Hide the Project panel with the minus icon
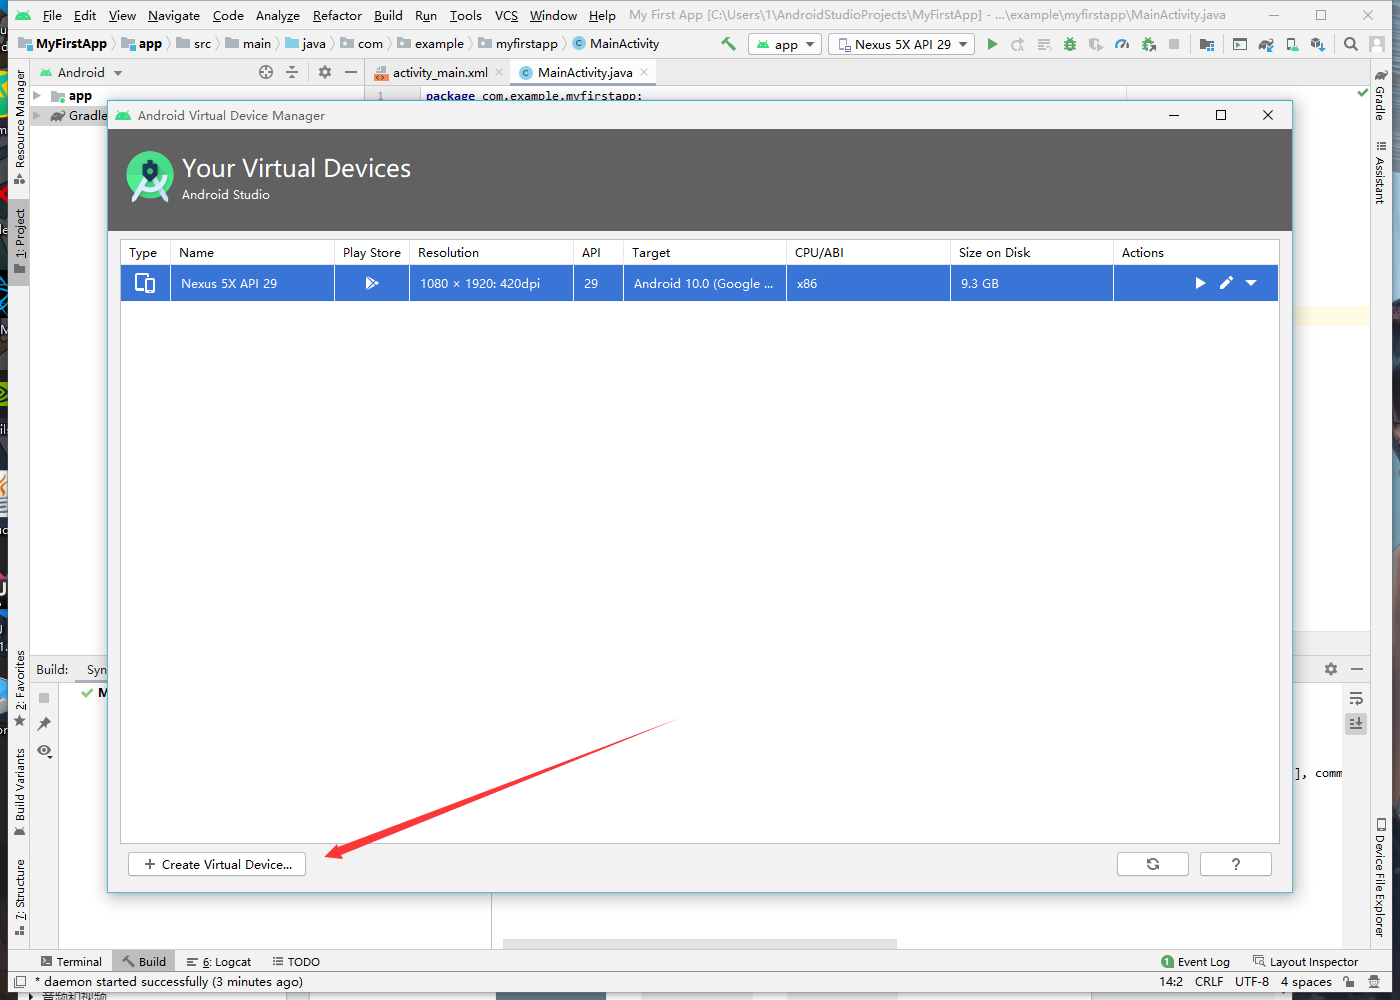The height and width of the screenshot is (1000, 1400). 350,72
